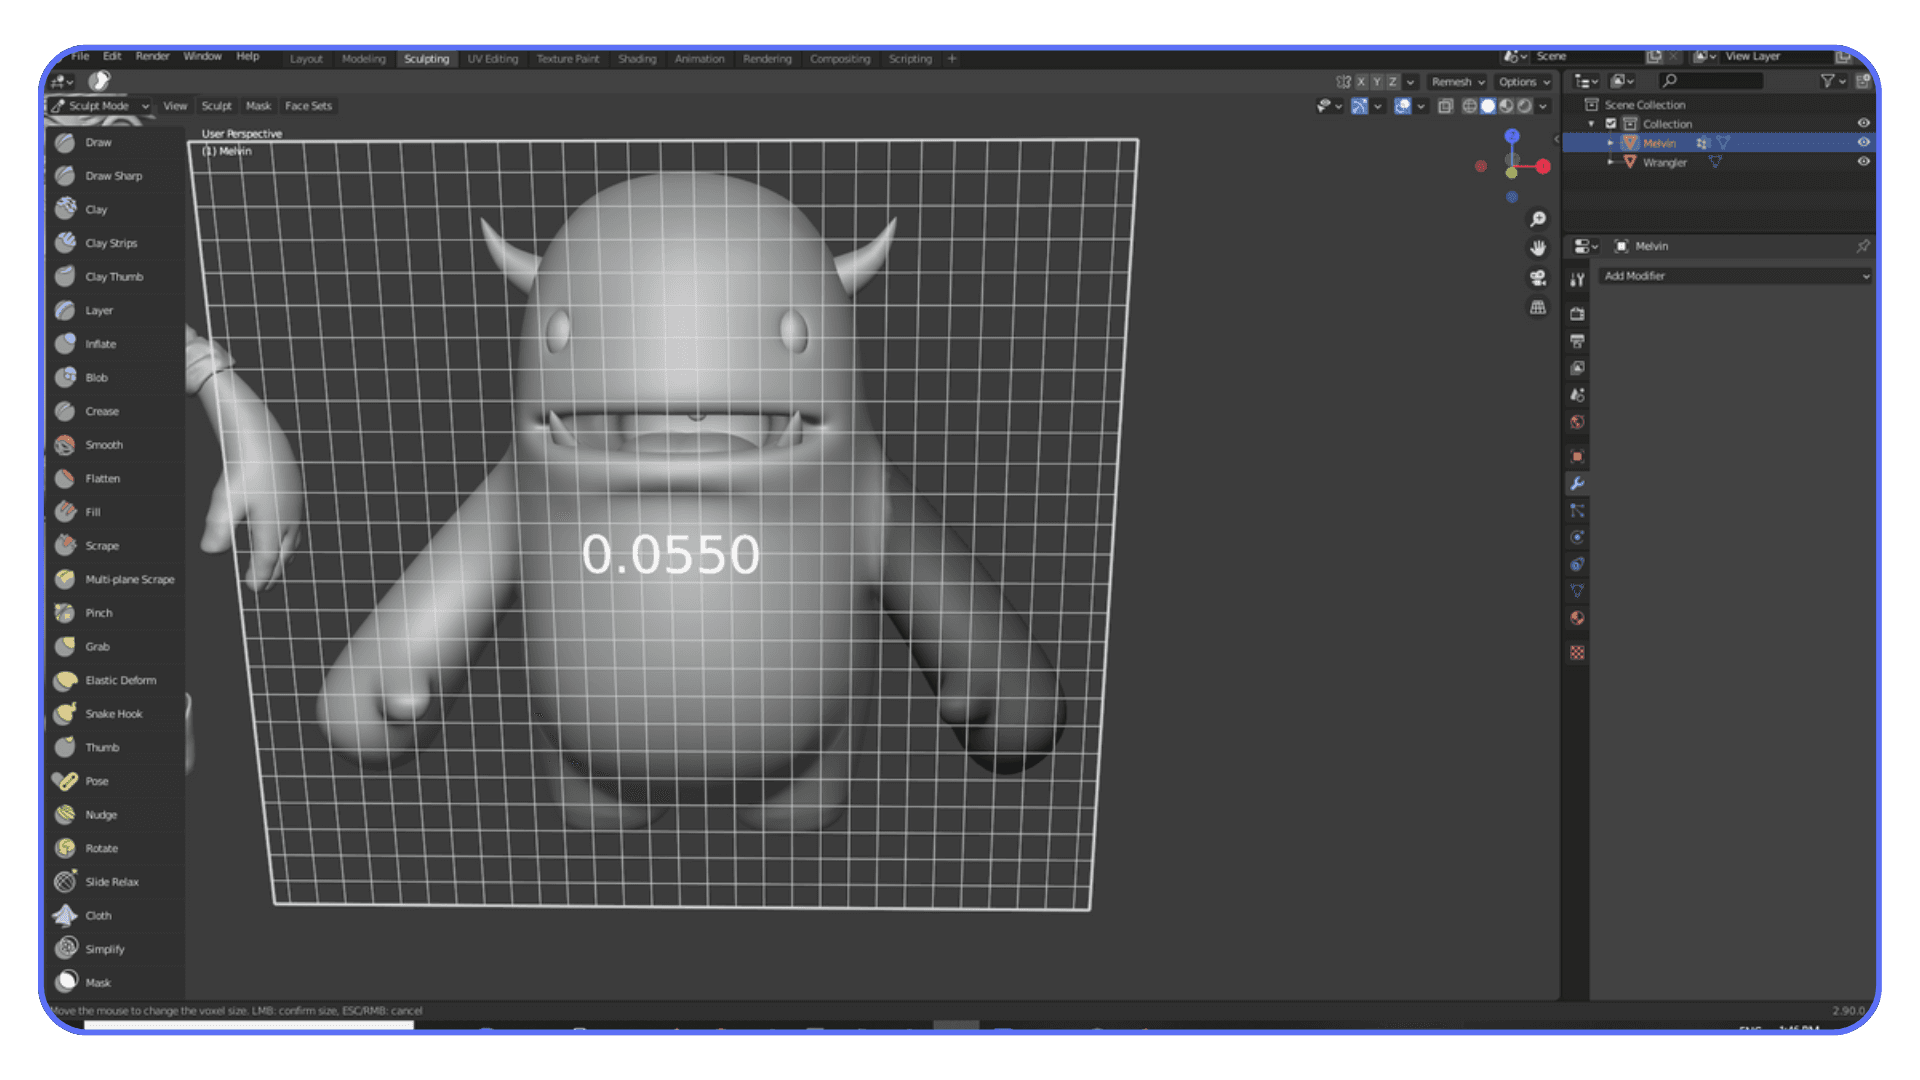Select the Inflate sculpt brush
Image resolution: width=1920 pixels, height=1080 pixels.
tap(99, 343)
